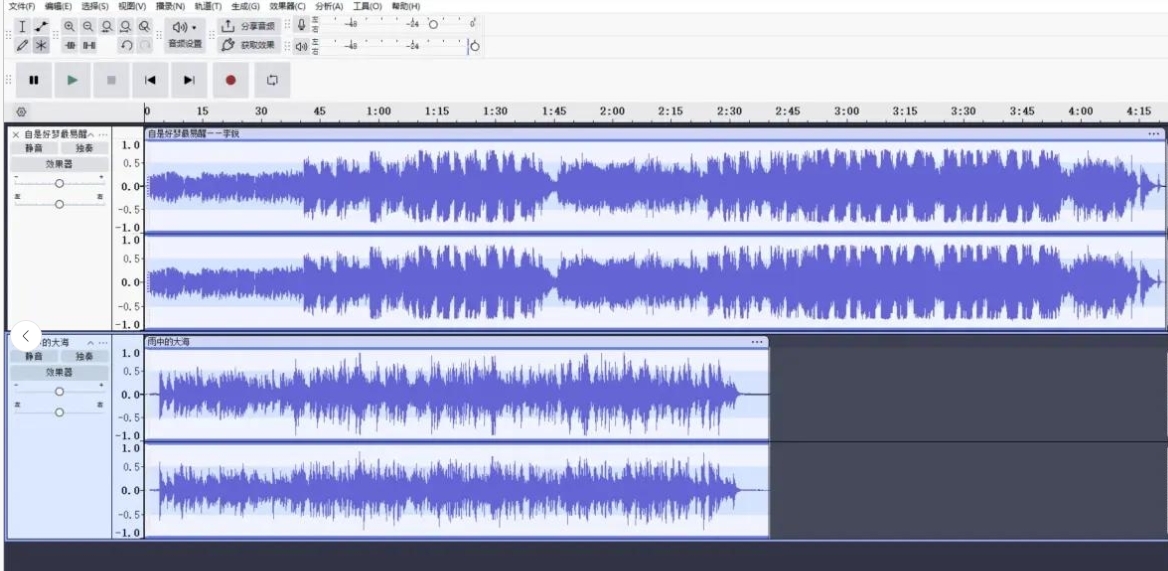Open the 文件(F) menu
Image resolution: width=1168 pixels, height=571 pixels.
point(22,6)
